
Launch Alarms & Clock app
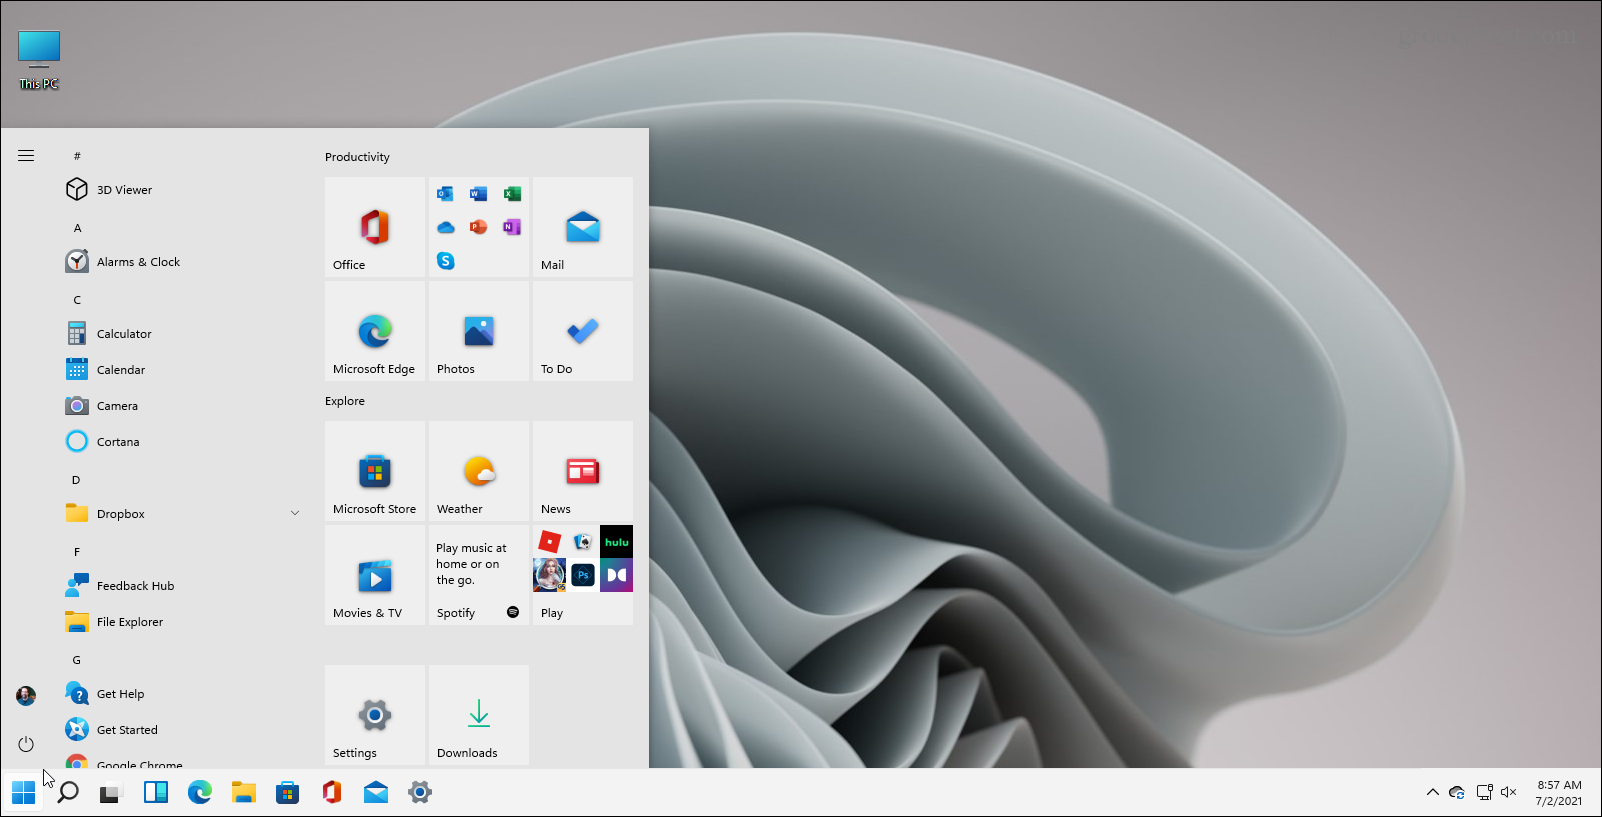pyautogui.click(x=183, y=262)
